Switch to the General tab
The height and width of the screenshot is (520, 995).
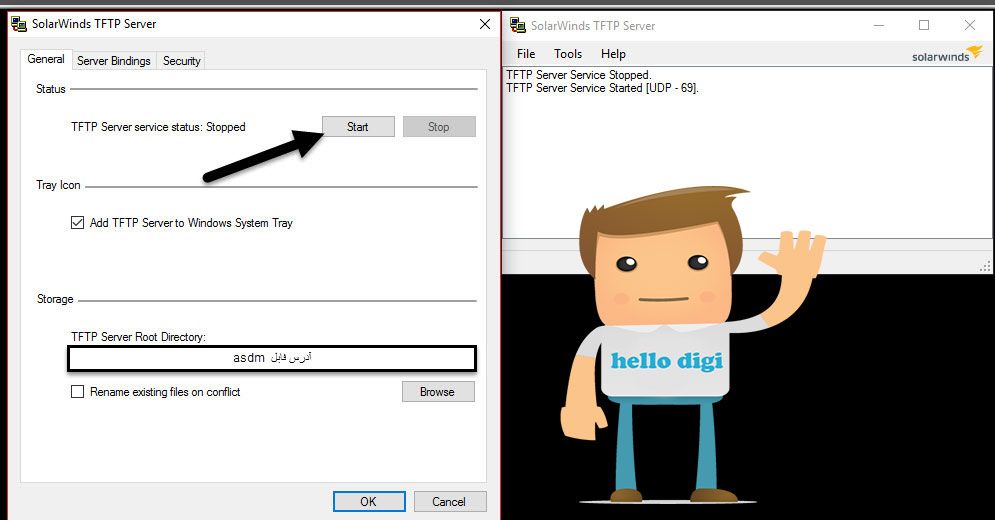coord(46,59)
